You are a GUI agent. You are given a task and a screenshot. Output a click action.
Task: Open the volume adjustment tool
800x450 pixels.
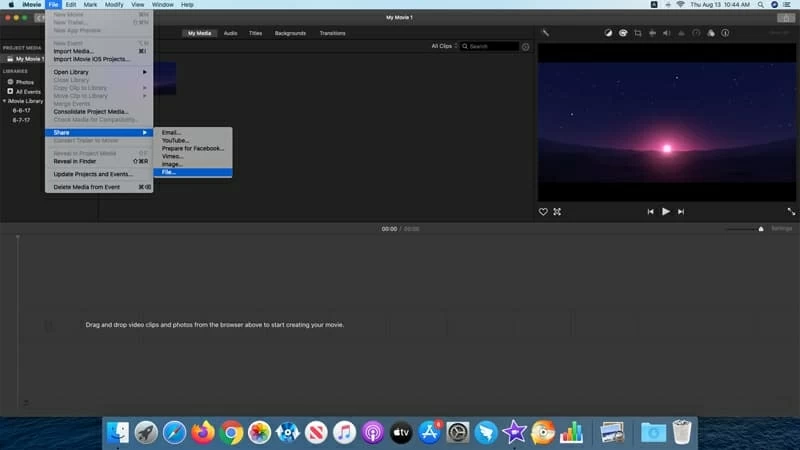[x=667, y=33]
